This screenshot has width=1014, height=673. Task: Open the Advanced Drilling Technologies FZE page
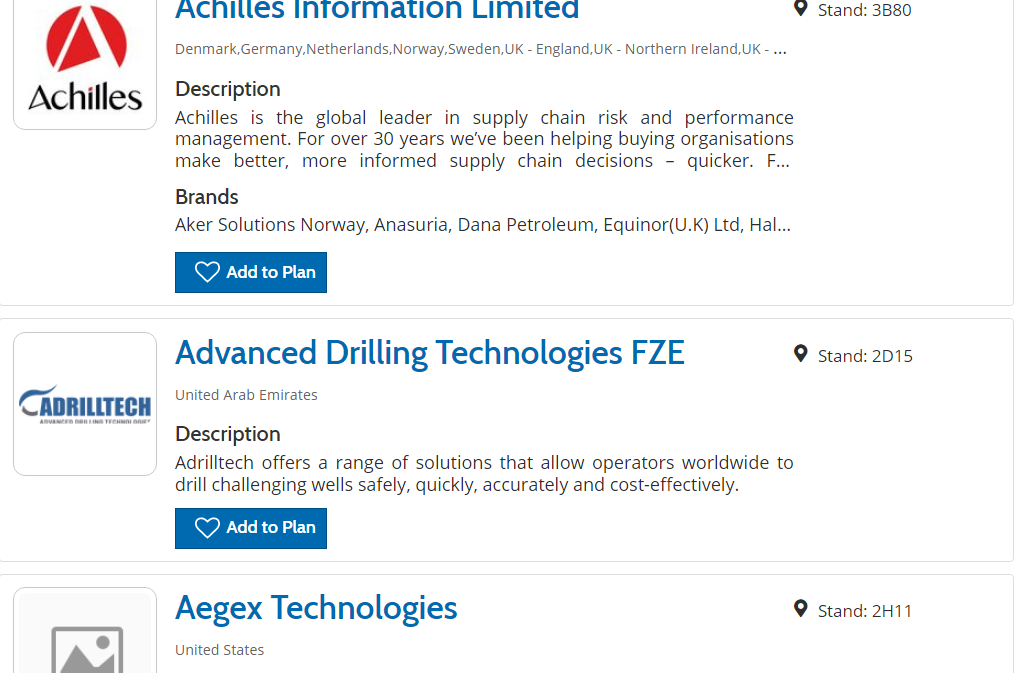click(x=430, y=353)
